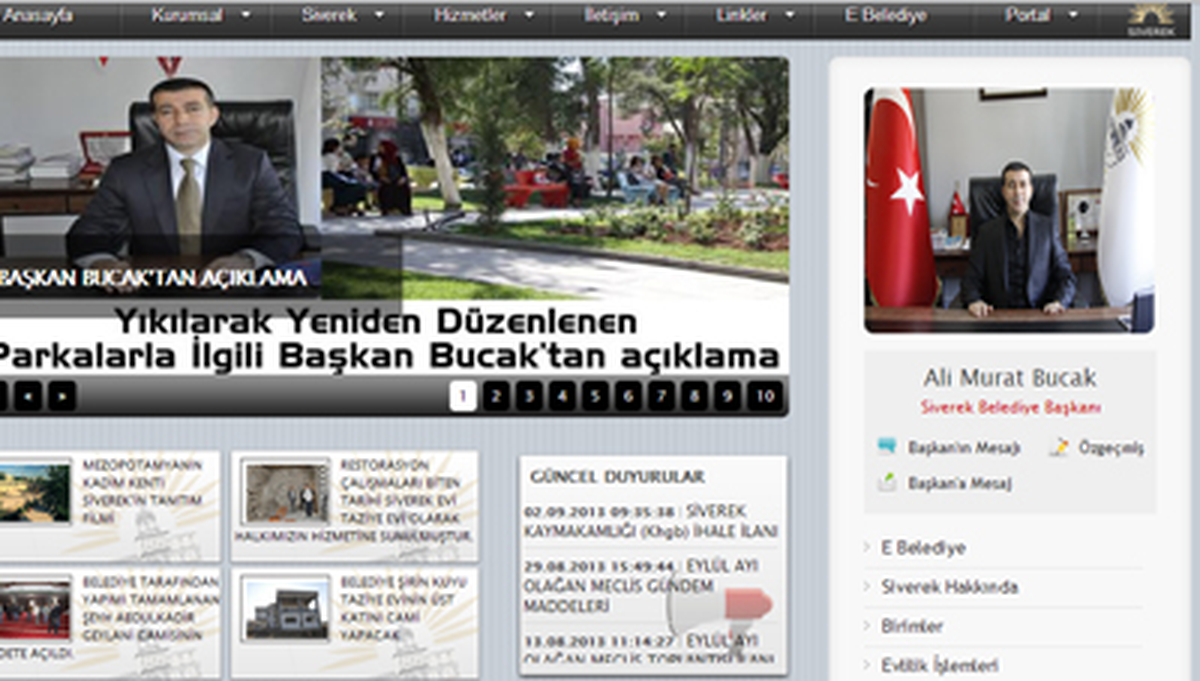The height and width of the screenshot is (681, 1200).
Task: Select slide page 9
Action: click(727, 396)
